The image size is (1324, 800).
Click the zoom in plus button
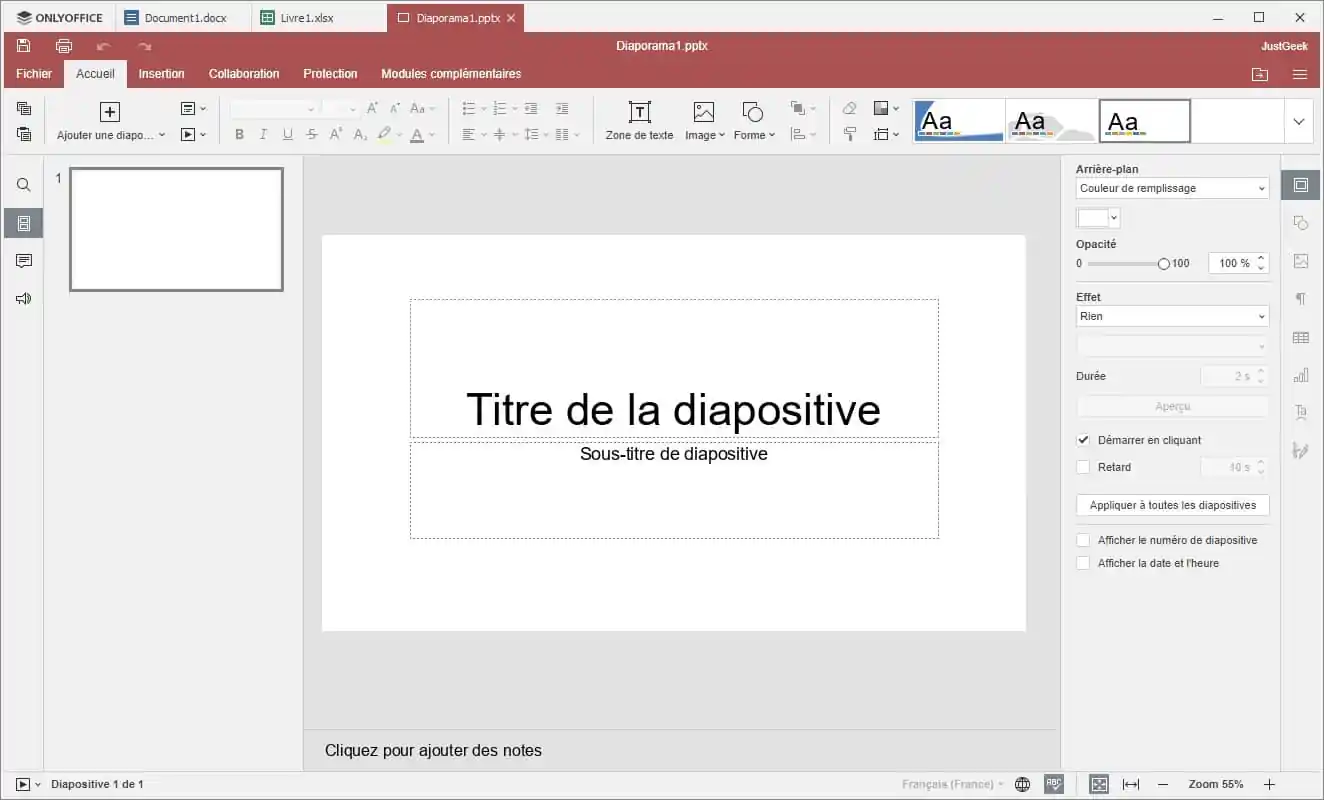(1269, 785)
